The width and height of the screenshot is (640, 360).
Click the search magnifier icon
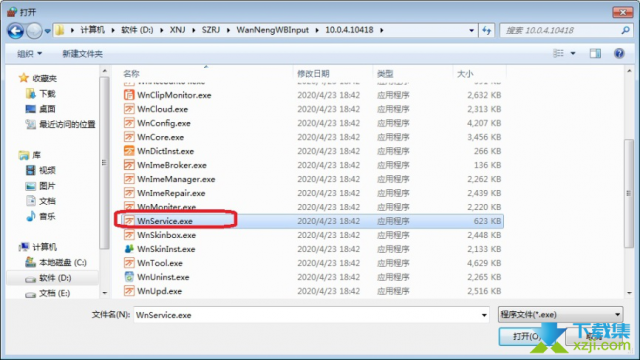point(625,30)
